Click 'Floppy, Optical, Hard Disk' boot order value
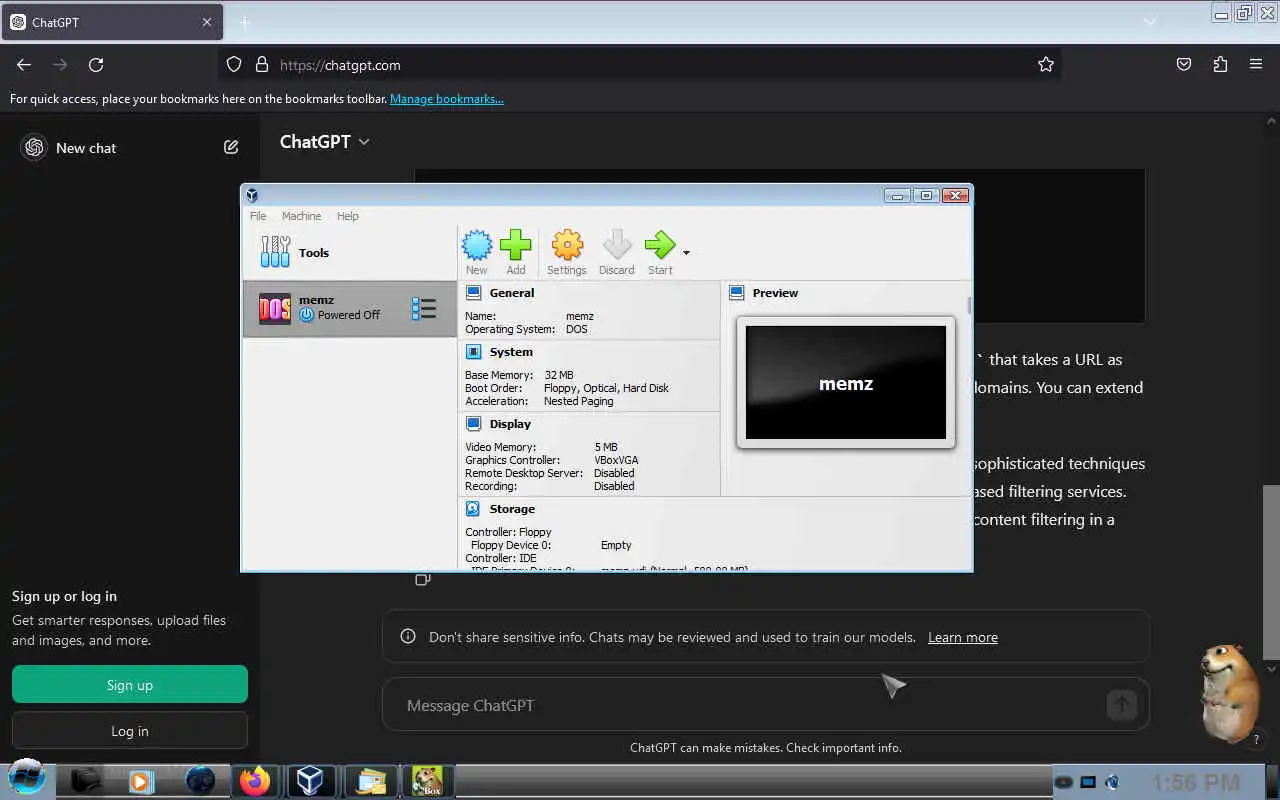This screenshot has height=800, width=1280. click(x=606, y=388)
